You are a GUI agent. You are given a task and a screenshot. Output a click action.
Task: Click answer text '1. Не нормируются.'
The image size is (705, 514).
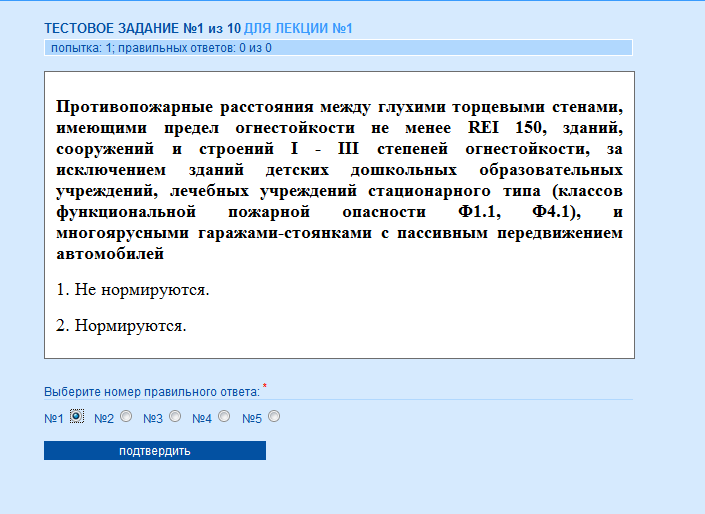pyautogui.click(x=133, y=290)
